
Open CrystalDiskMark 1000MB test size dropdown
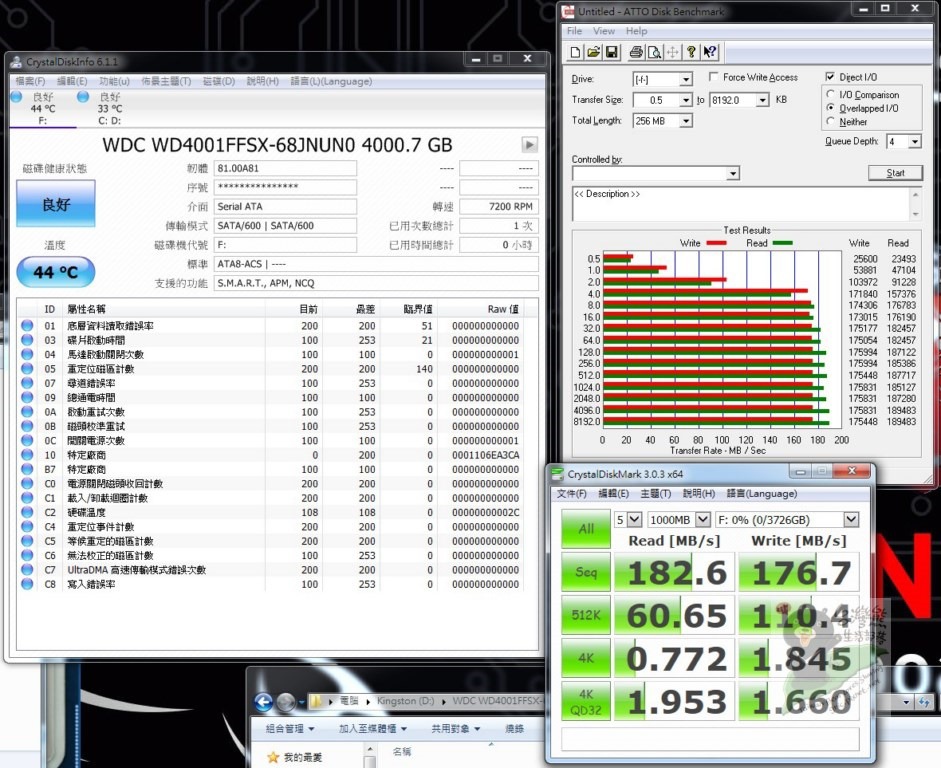pyautogui.click(x=703, y=520)
